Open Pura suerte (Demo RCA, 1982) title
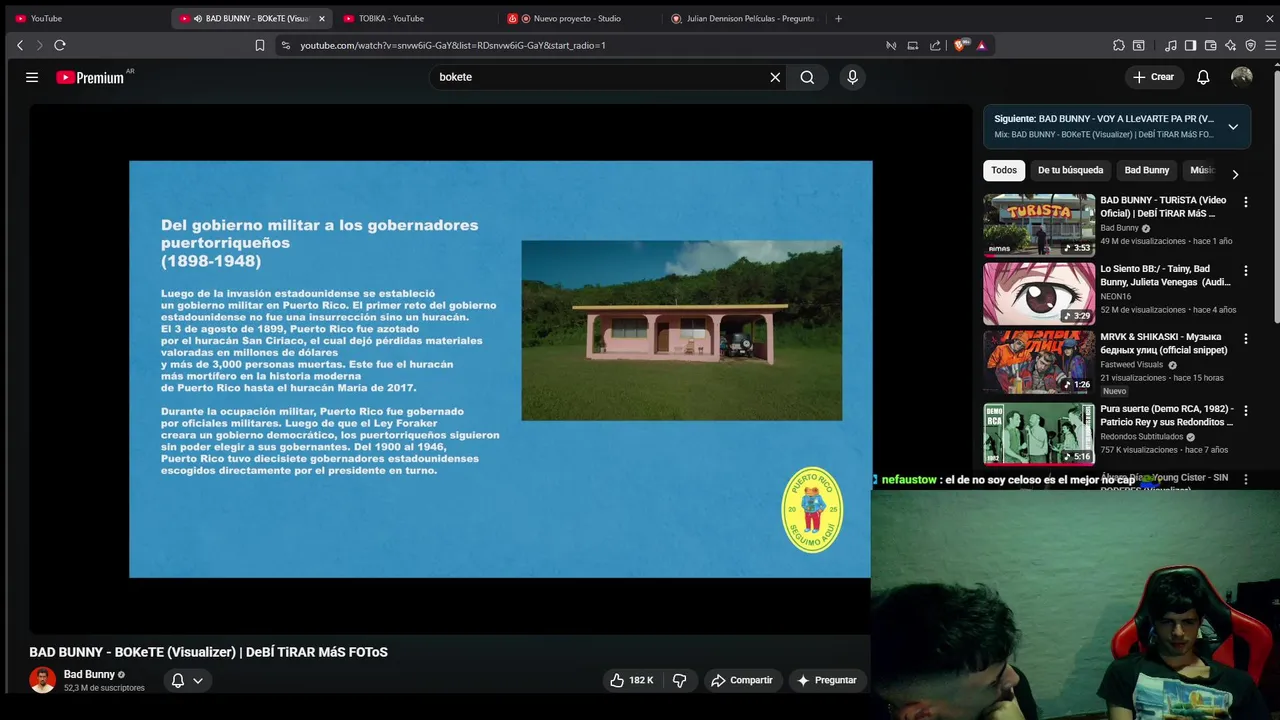The height and width of the screenshot is (720, 1280). point(1167,415)
